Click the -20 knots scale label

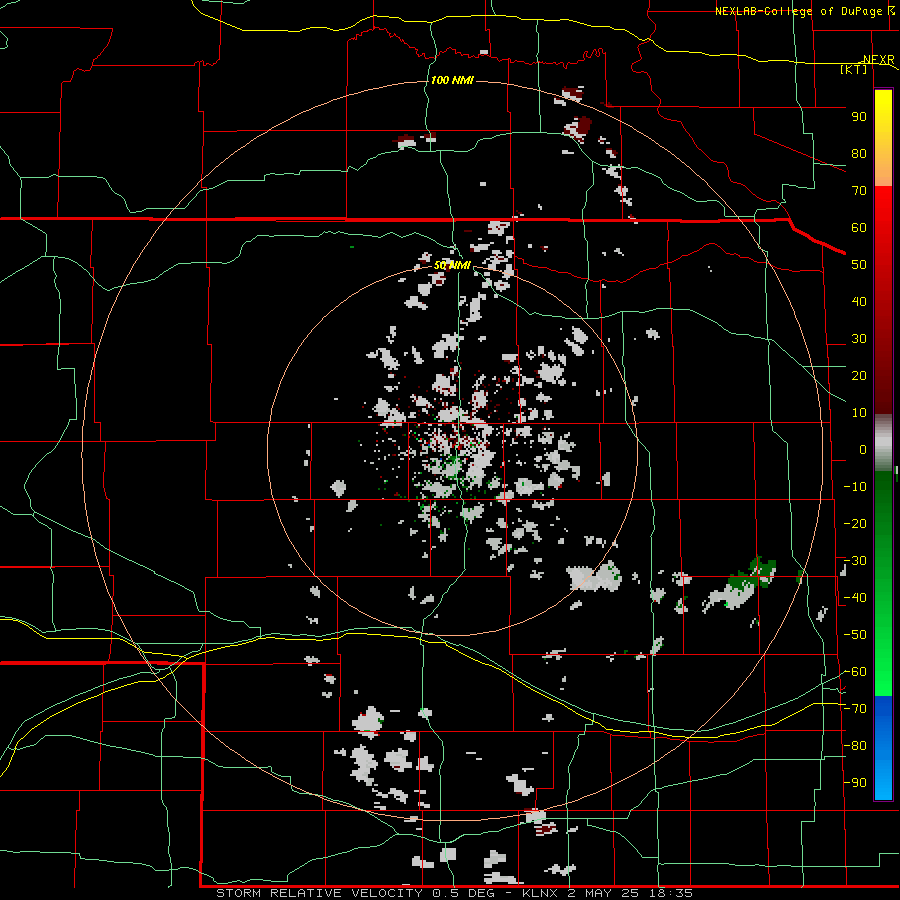coord(855,524)
